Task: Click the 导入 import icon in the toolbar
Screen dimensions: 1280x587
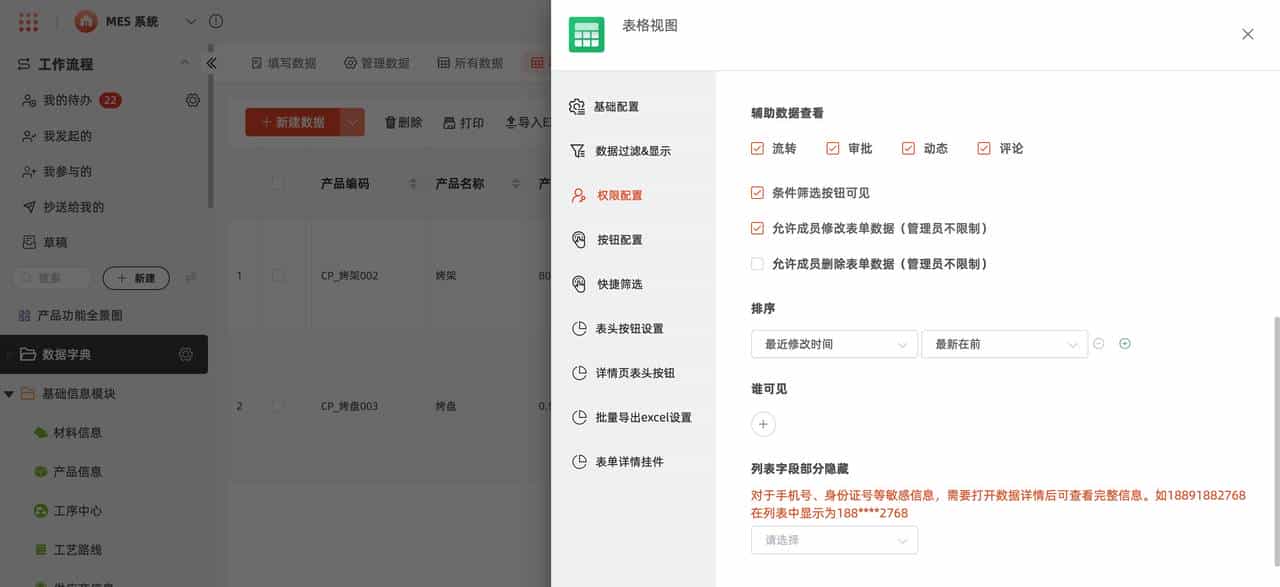Action: pos(511,122)
